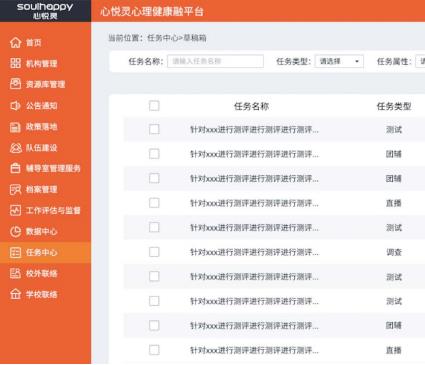Viewport: 425px width, 365px height.
Task: Click 任务中心 in the breadcrumb
Action: pos(163,38)
